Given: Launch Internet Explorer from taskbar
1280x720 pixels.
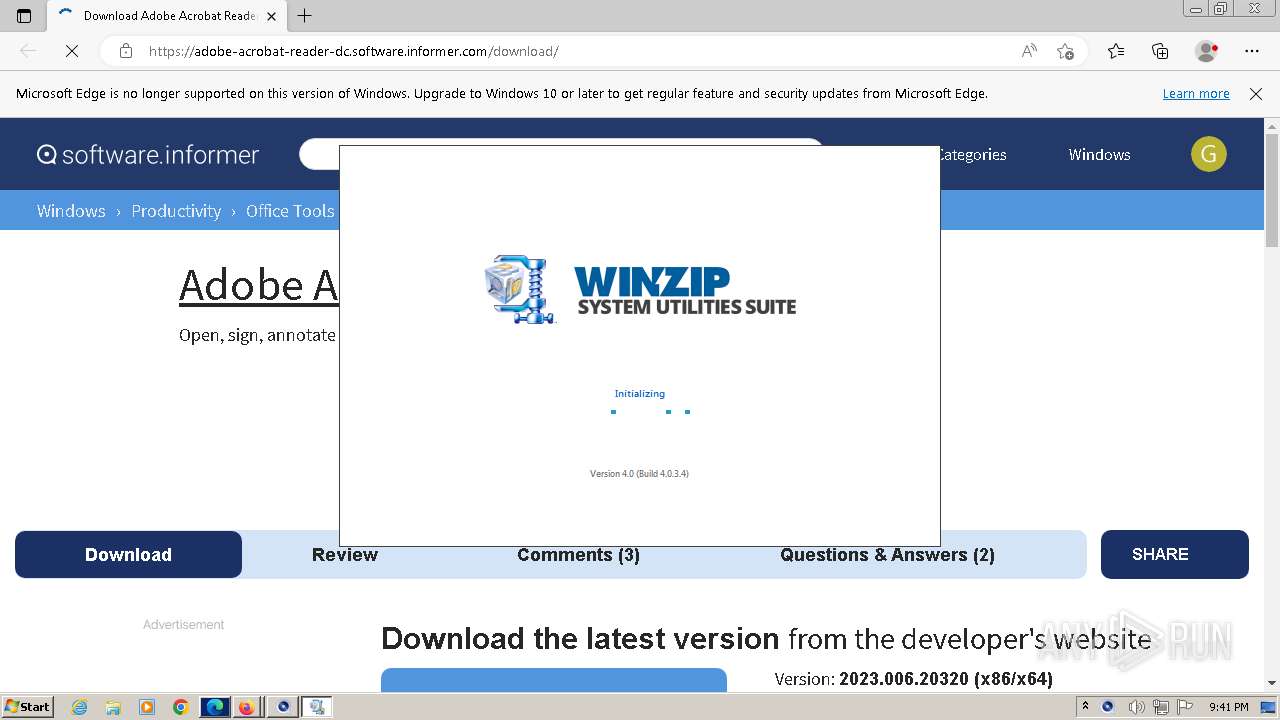Looking at the screenshot, I should [79, 707].
